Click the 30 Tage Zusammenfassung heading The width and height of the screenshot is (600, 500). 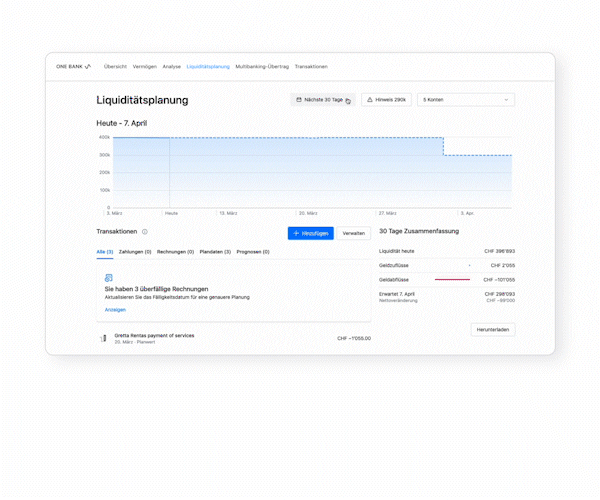419,231
